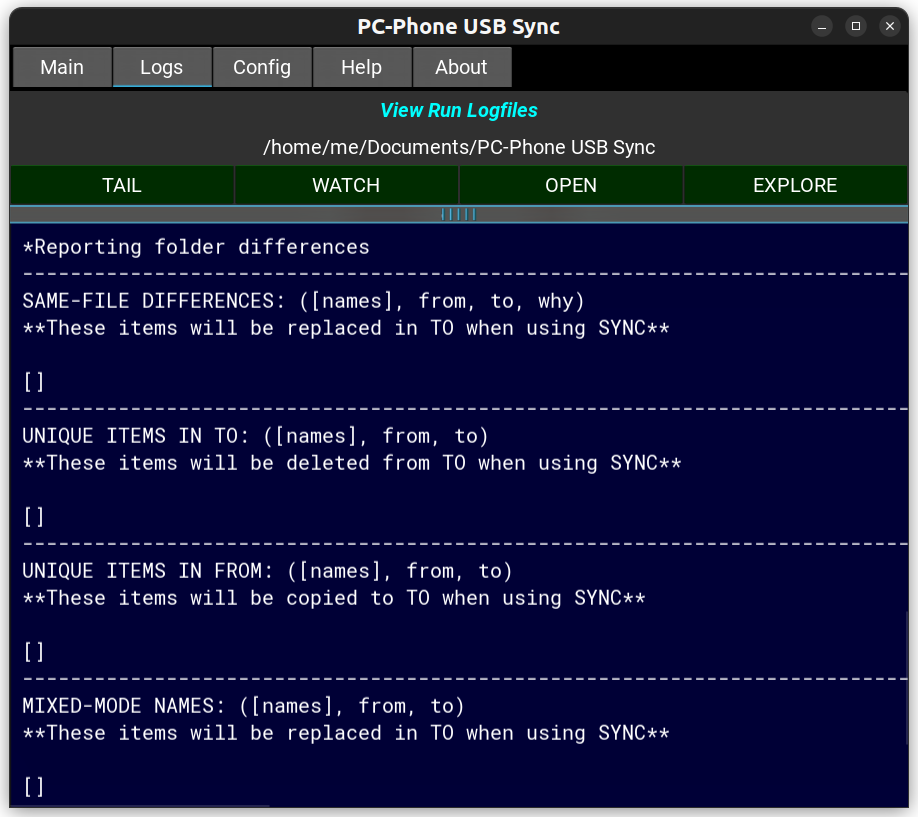
Task: Click the WATCH logfile button
Action: point(346,185)
